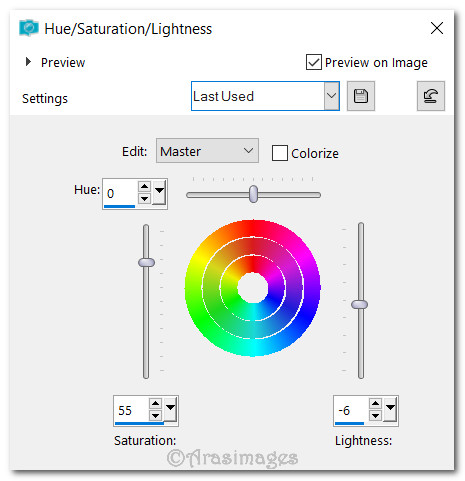Click the horizontal Hue slider handle
This screenshot has height=481, width=465.
pos(254,194)
